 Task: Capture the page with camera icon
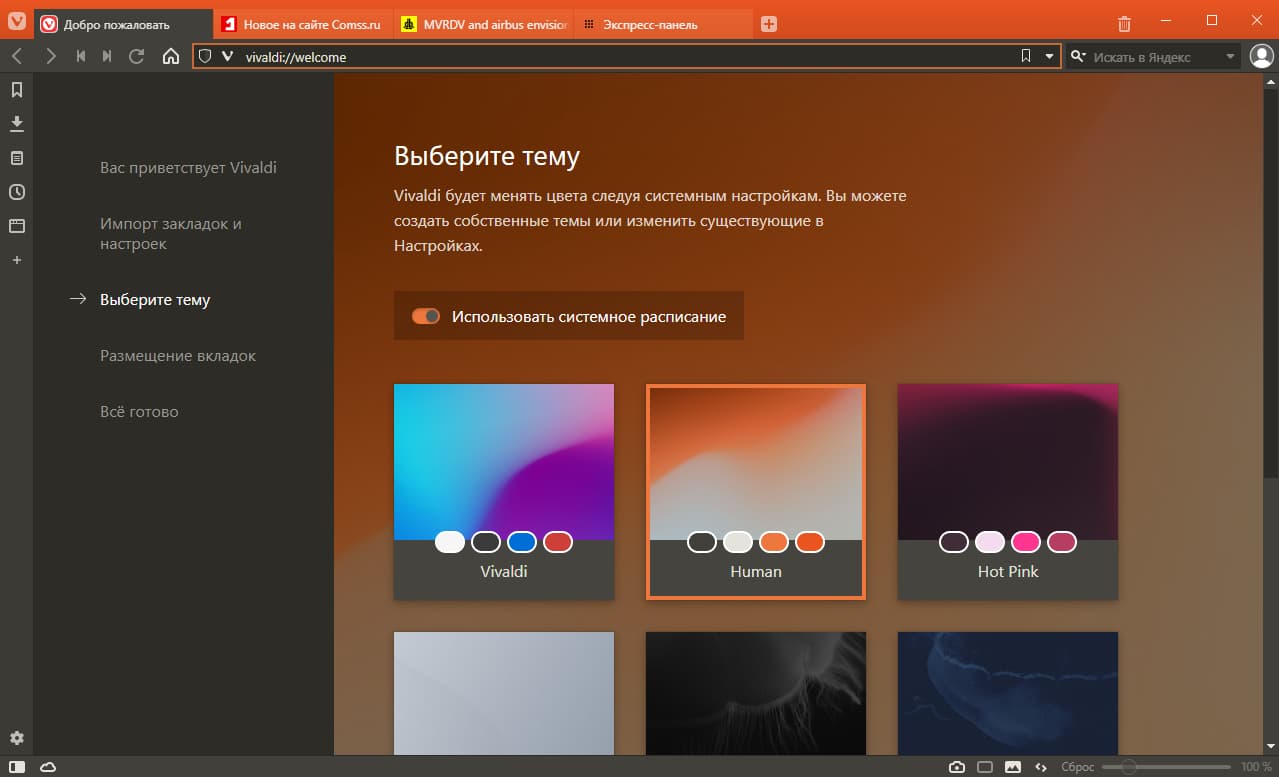point(957,767)
